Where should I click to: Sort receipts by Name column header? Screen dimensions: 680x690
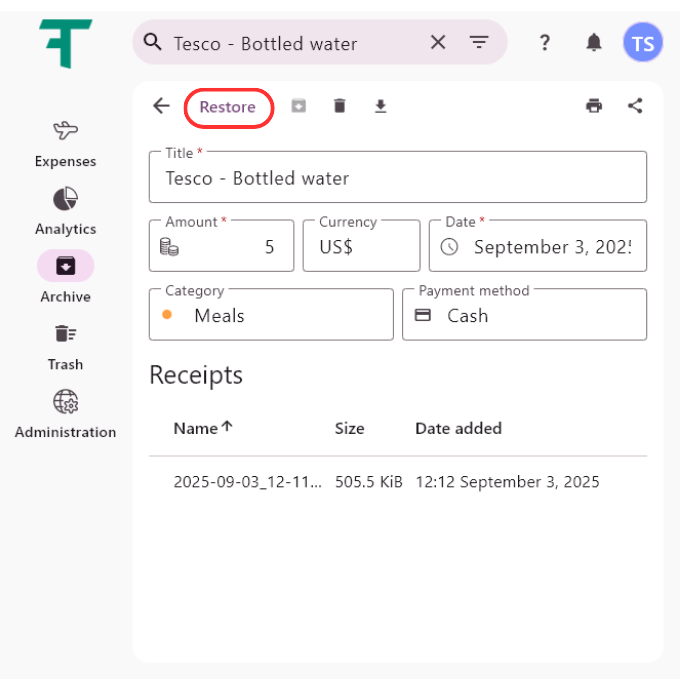click(x=196, y=428)
